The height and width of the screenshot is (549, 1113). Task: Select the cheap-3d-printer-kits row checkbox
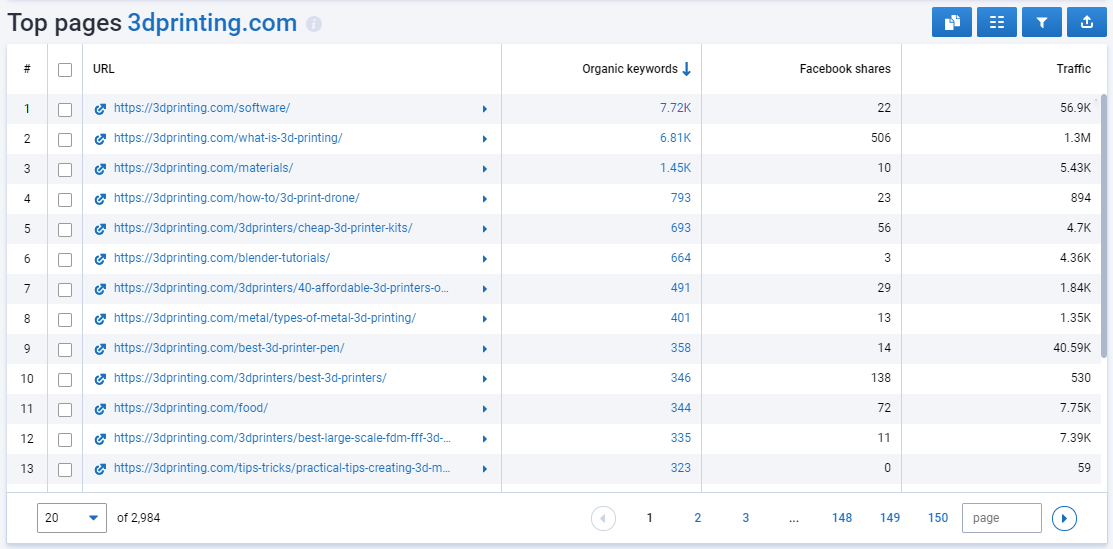tap(65, 229)
